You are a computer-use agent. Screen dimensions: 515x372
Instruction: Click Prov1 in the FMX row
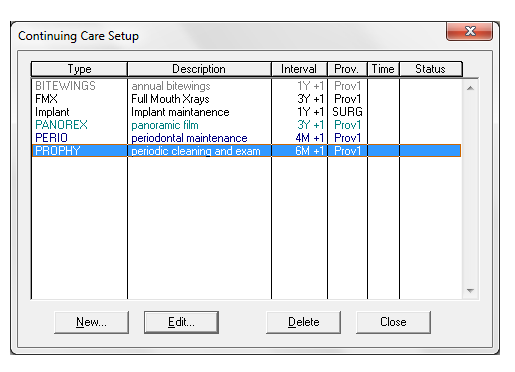348,99
